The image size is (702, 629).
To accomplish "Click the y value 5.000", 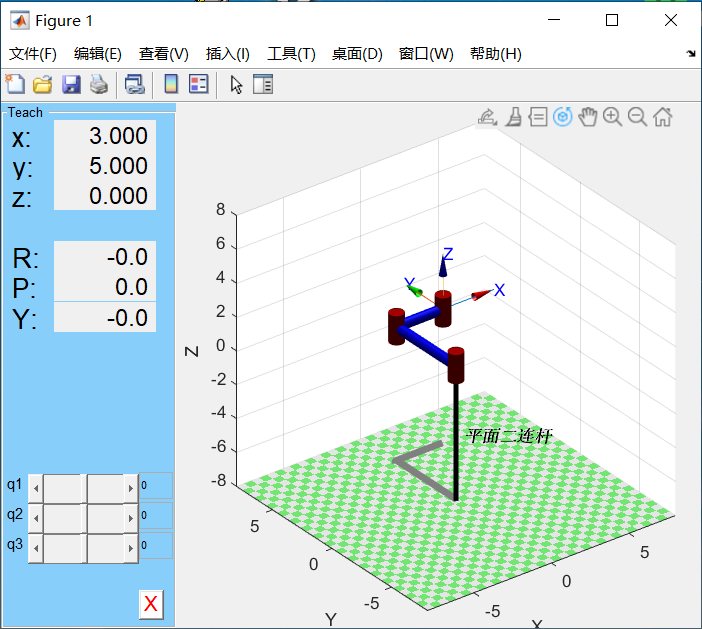I will click(x=105, y=166).
